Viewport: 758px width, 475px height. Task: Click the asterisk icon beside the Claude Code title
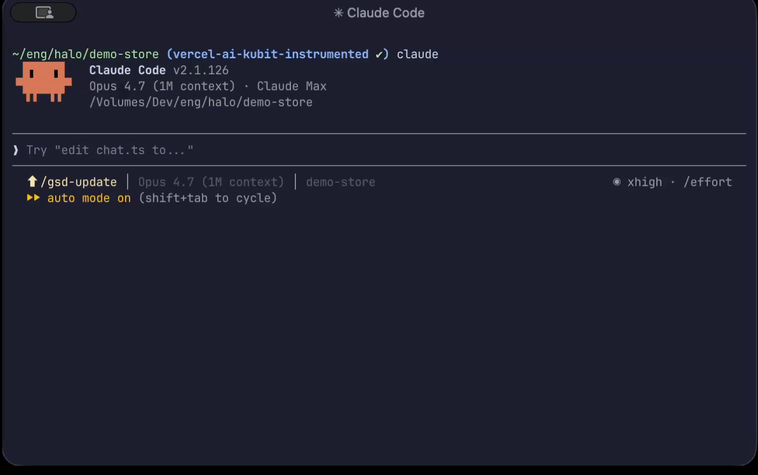pos(338,13)
